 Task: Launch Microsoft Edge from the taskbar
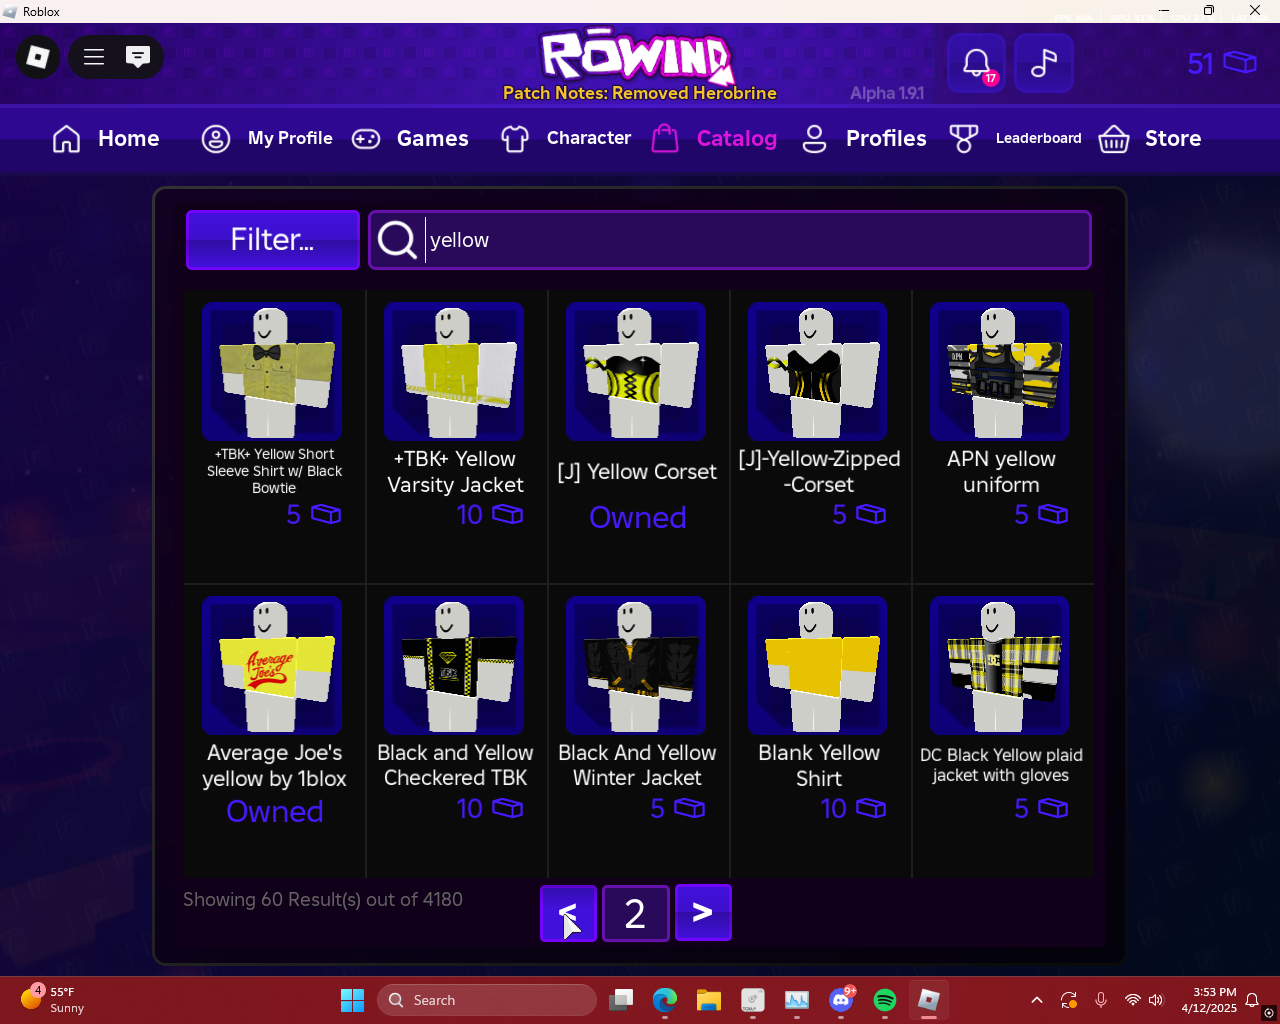[x=665, y=1000]
